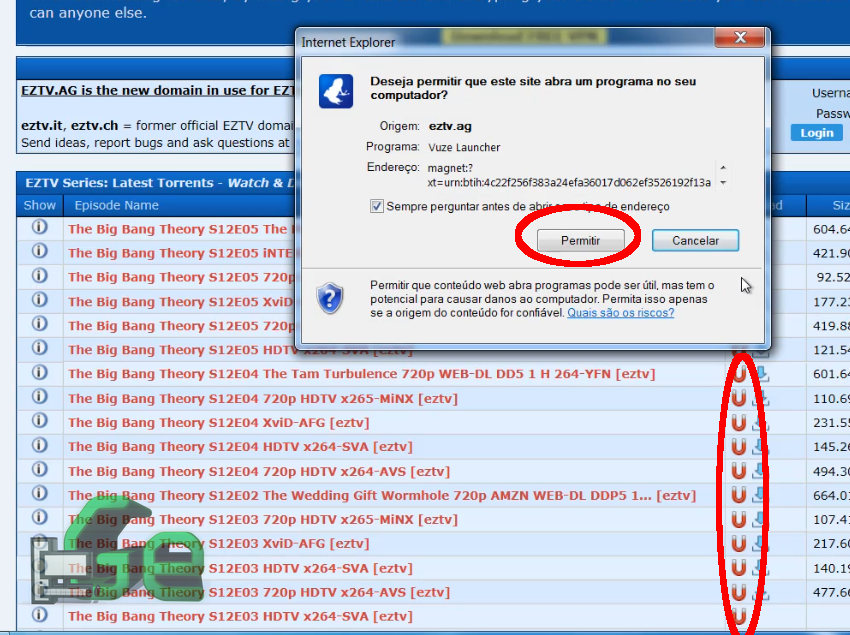This screenshot has width=850, height=635.
Task: Open magnet link for S12E04 XviD-AFG
Action: [x=739, y=422]
